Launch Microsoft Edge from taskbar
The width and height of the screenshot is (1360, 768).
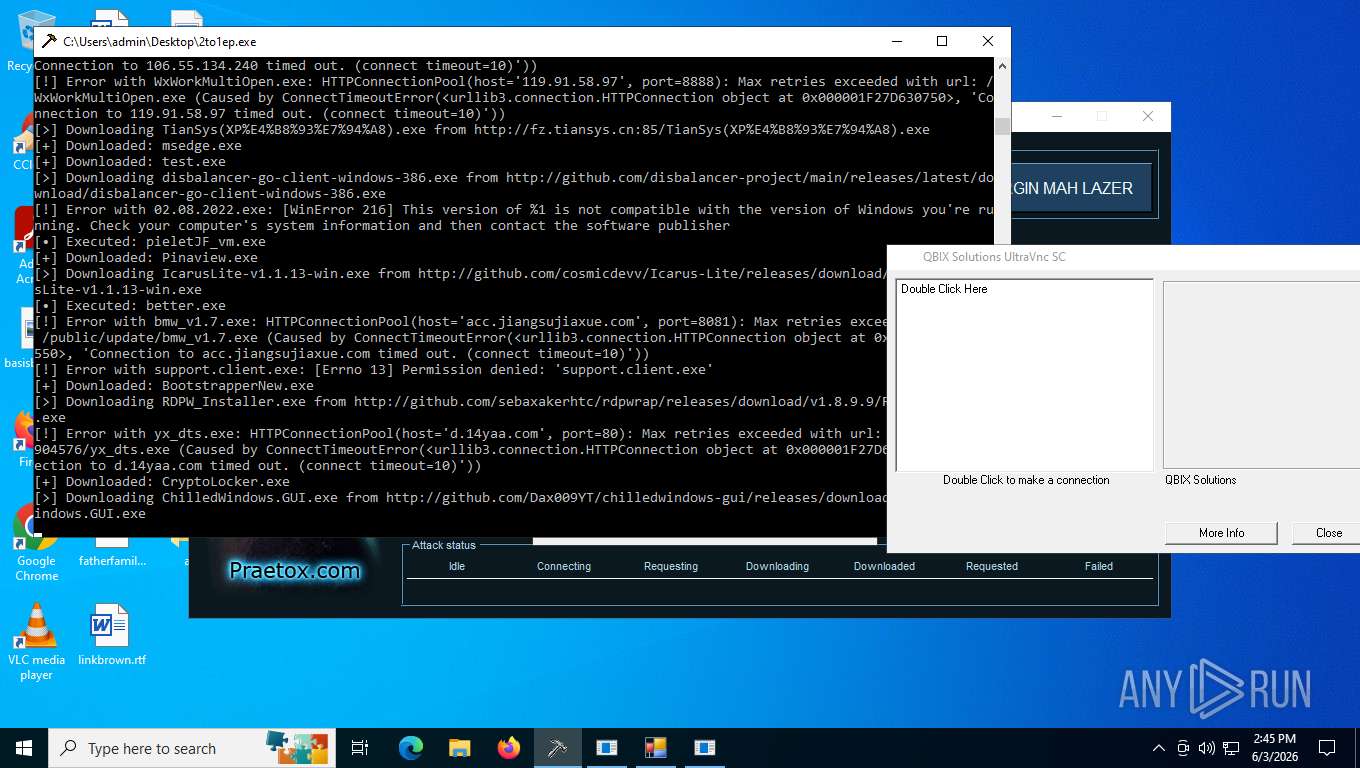point(411,748)
